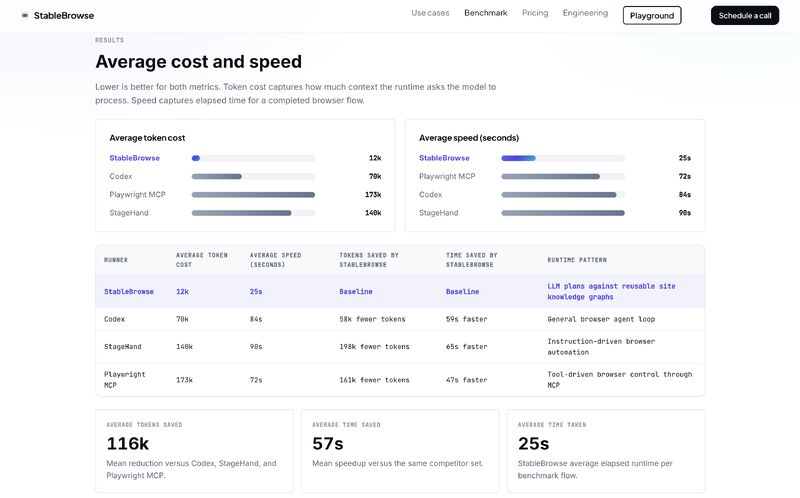Viewport: 800px width, 498px height.
Task: Click "Instruction-driven browser automation" cell
Action: click(601, 347)
